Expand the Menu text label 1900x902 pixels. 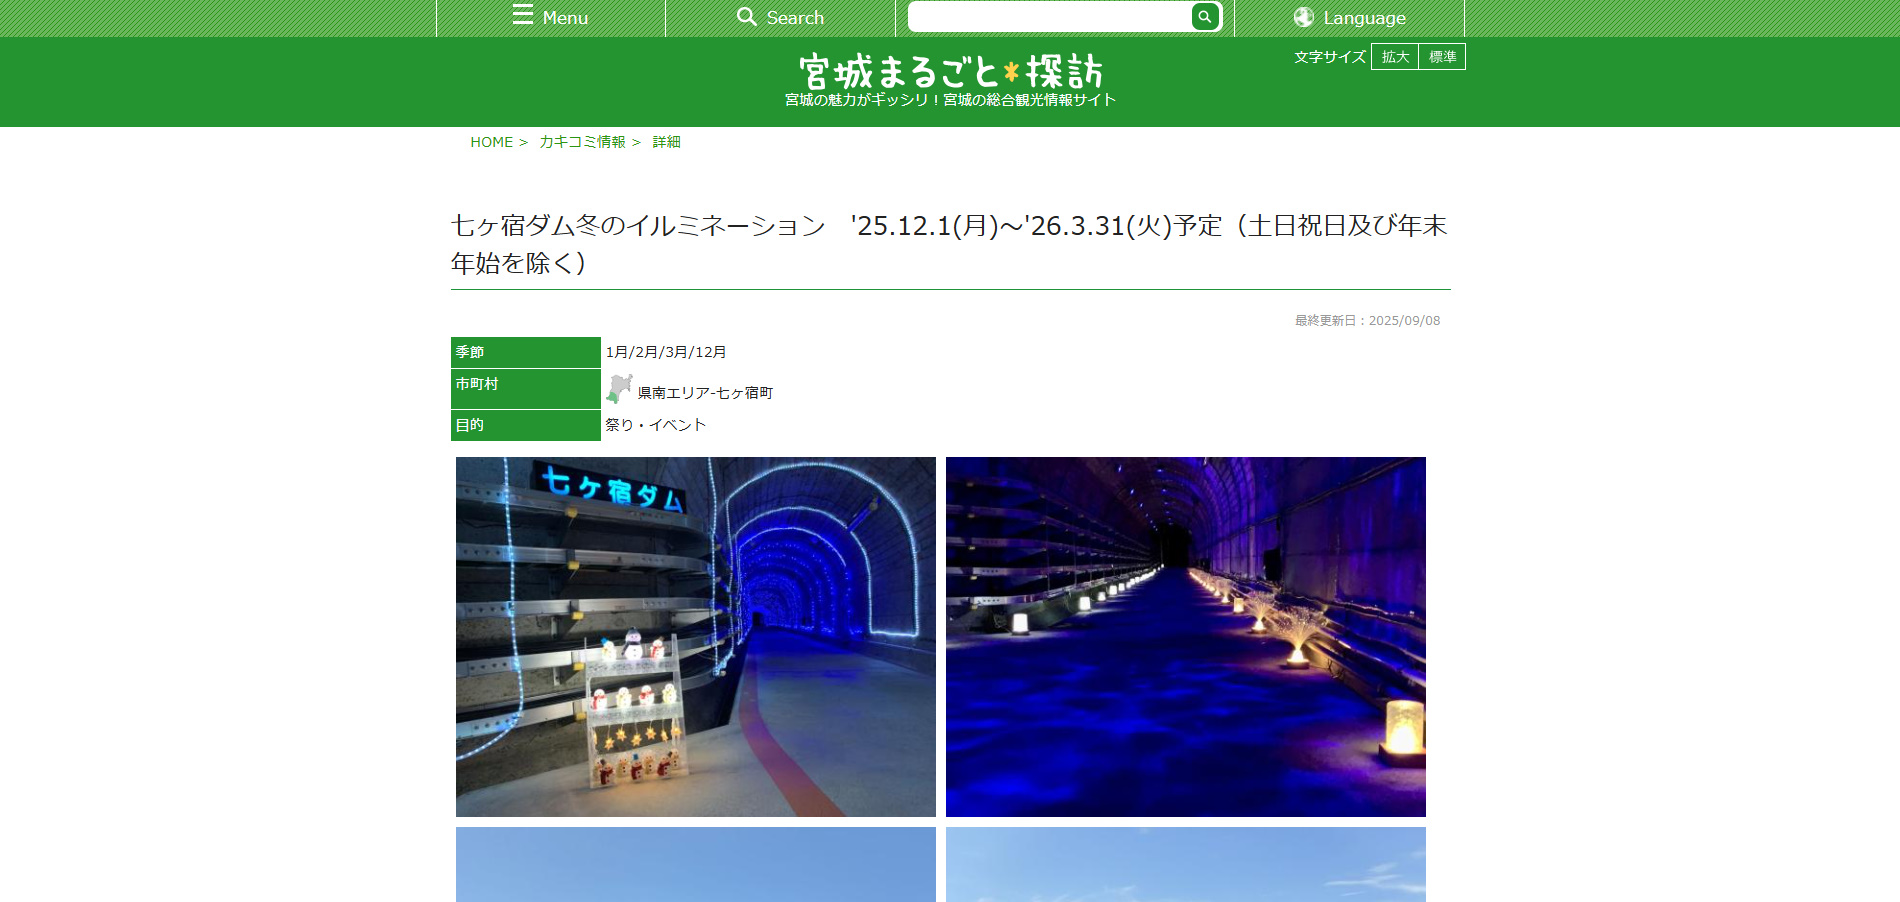(x=565, y=18)
